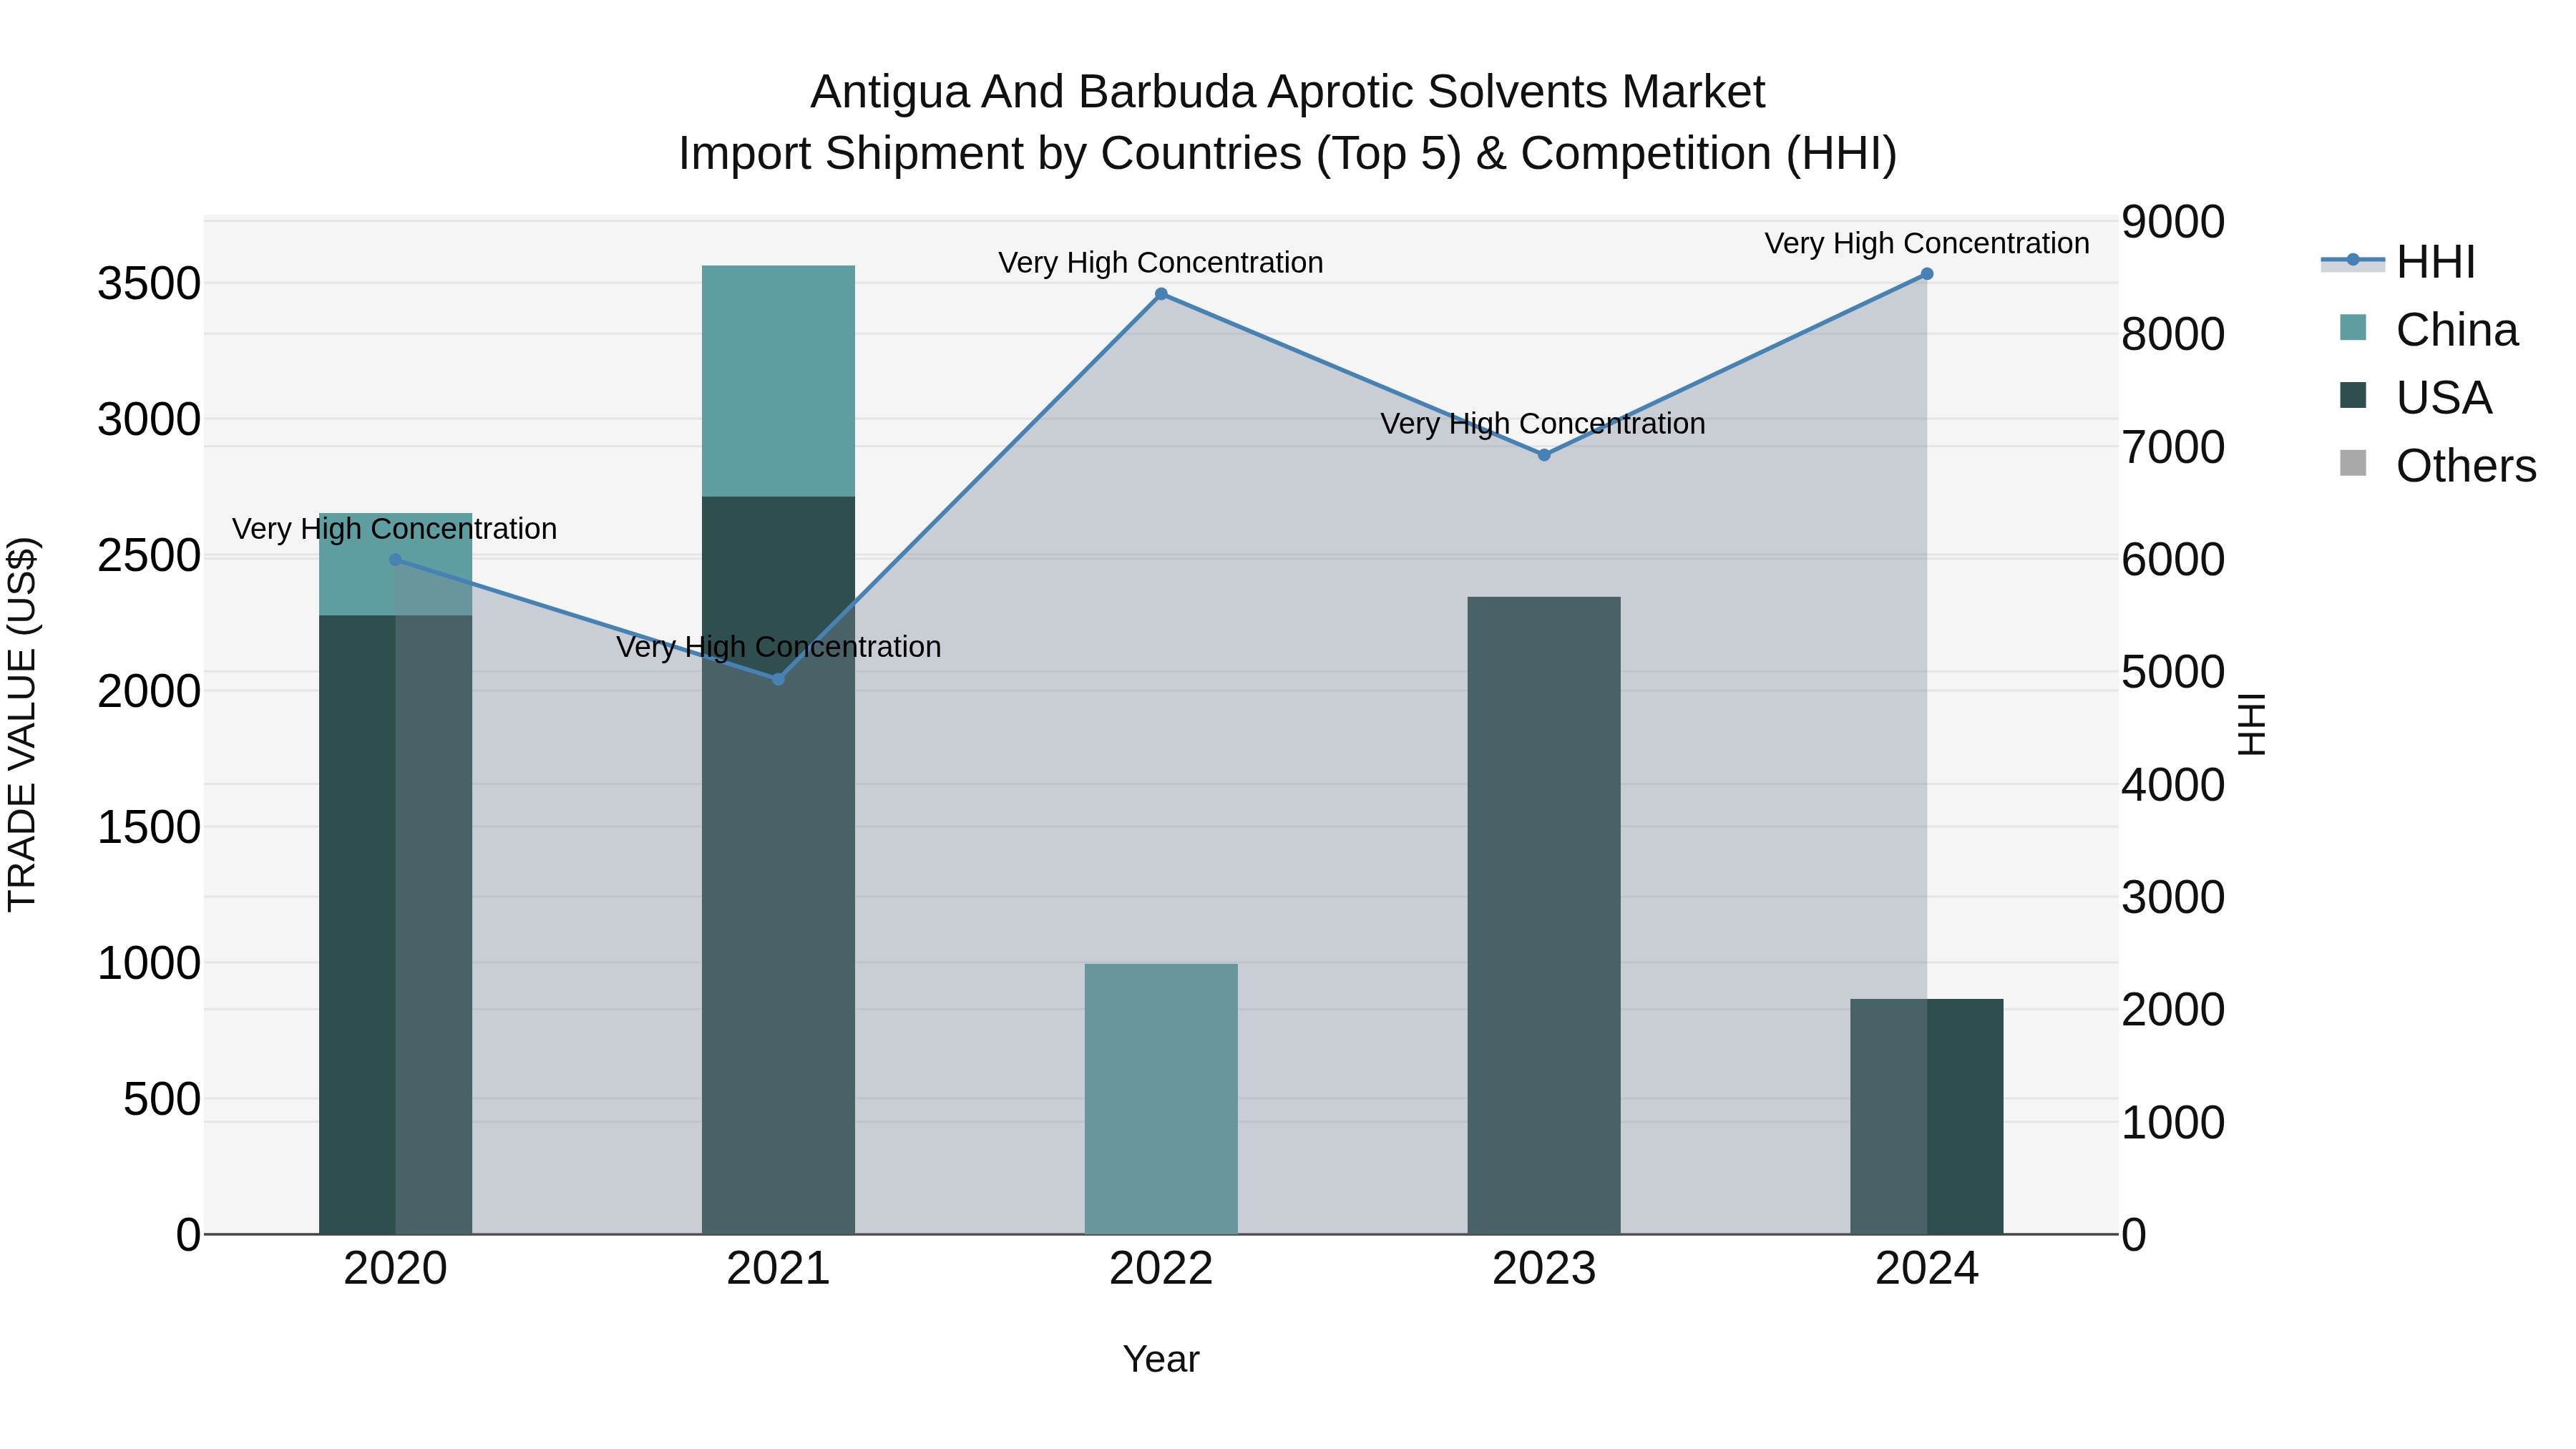The image size is (2576, 1449).
Task: Click the 8000 right axis tick
Action: [x=2173, y=334]
